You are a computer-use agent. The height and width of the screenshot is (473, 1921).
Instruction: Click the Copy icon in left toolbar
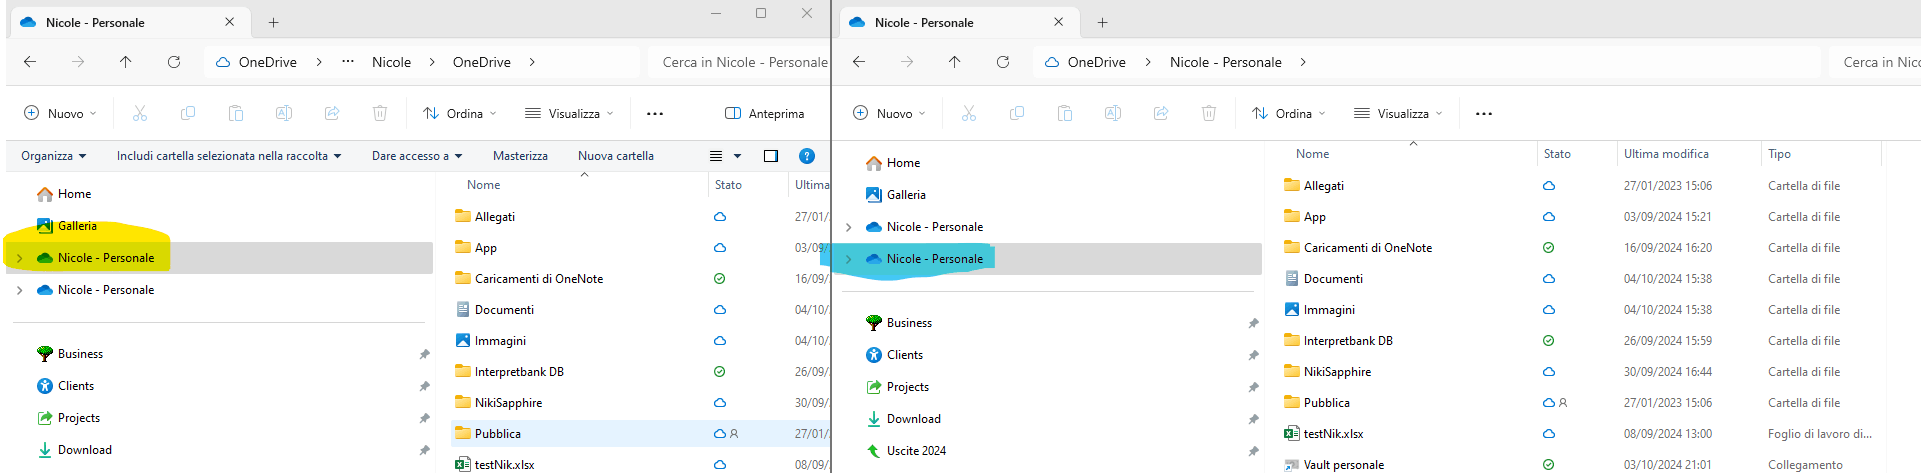point(188,113)
